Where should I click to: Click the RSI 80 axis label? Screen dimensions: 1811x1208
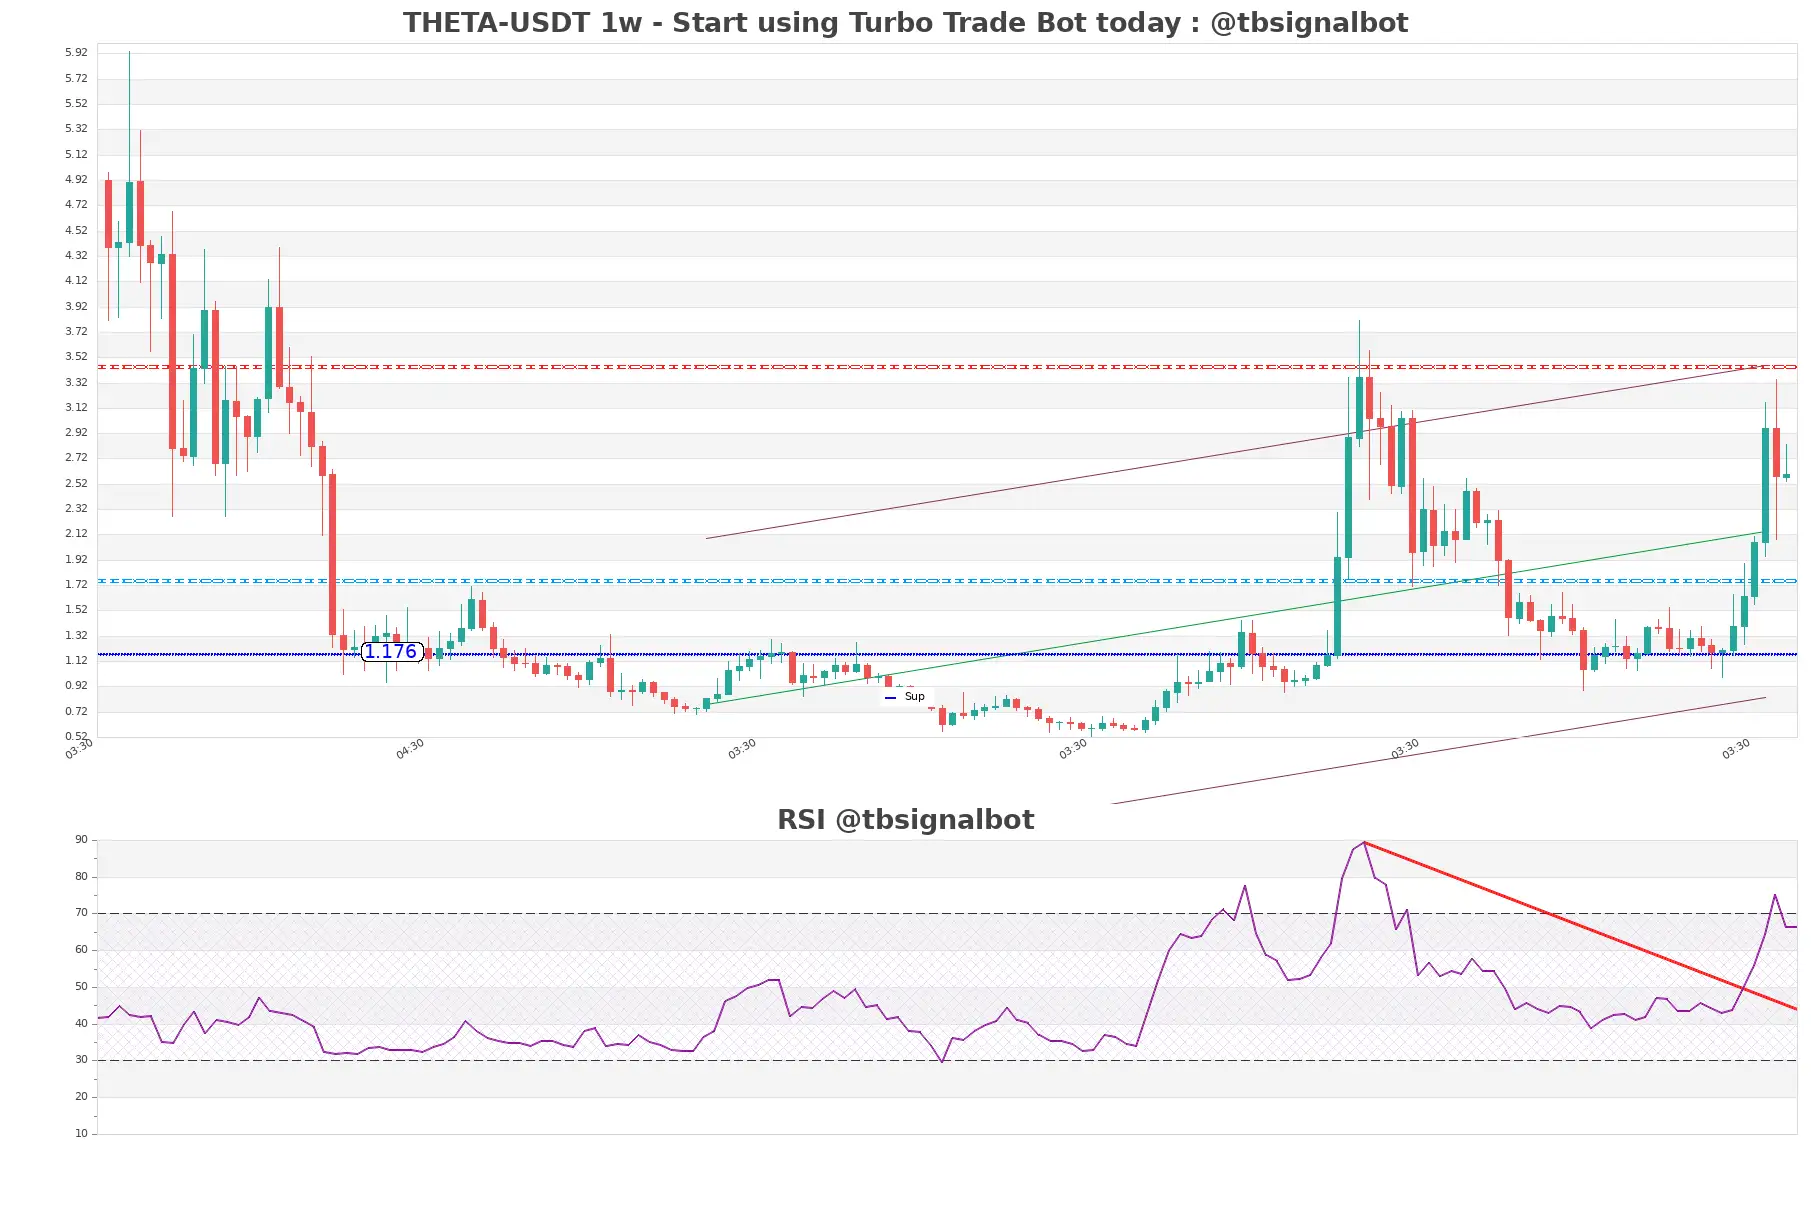coord(81,877)
